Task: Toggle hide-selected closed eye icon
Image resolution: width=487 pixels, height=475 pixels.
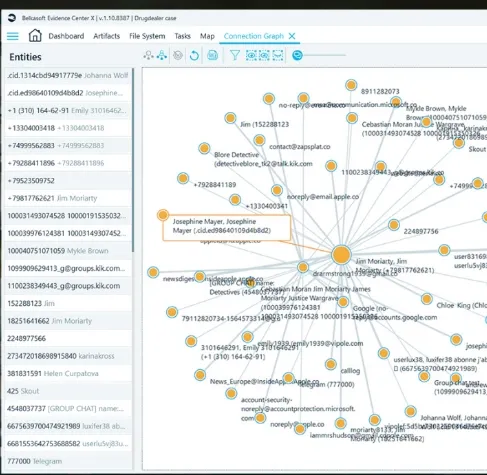Action: [x=278, y=55]
